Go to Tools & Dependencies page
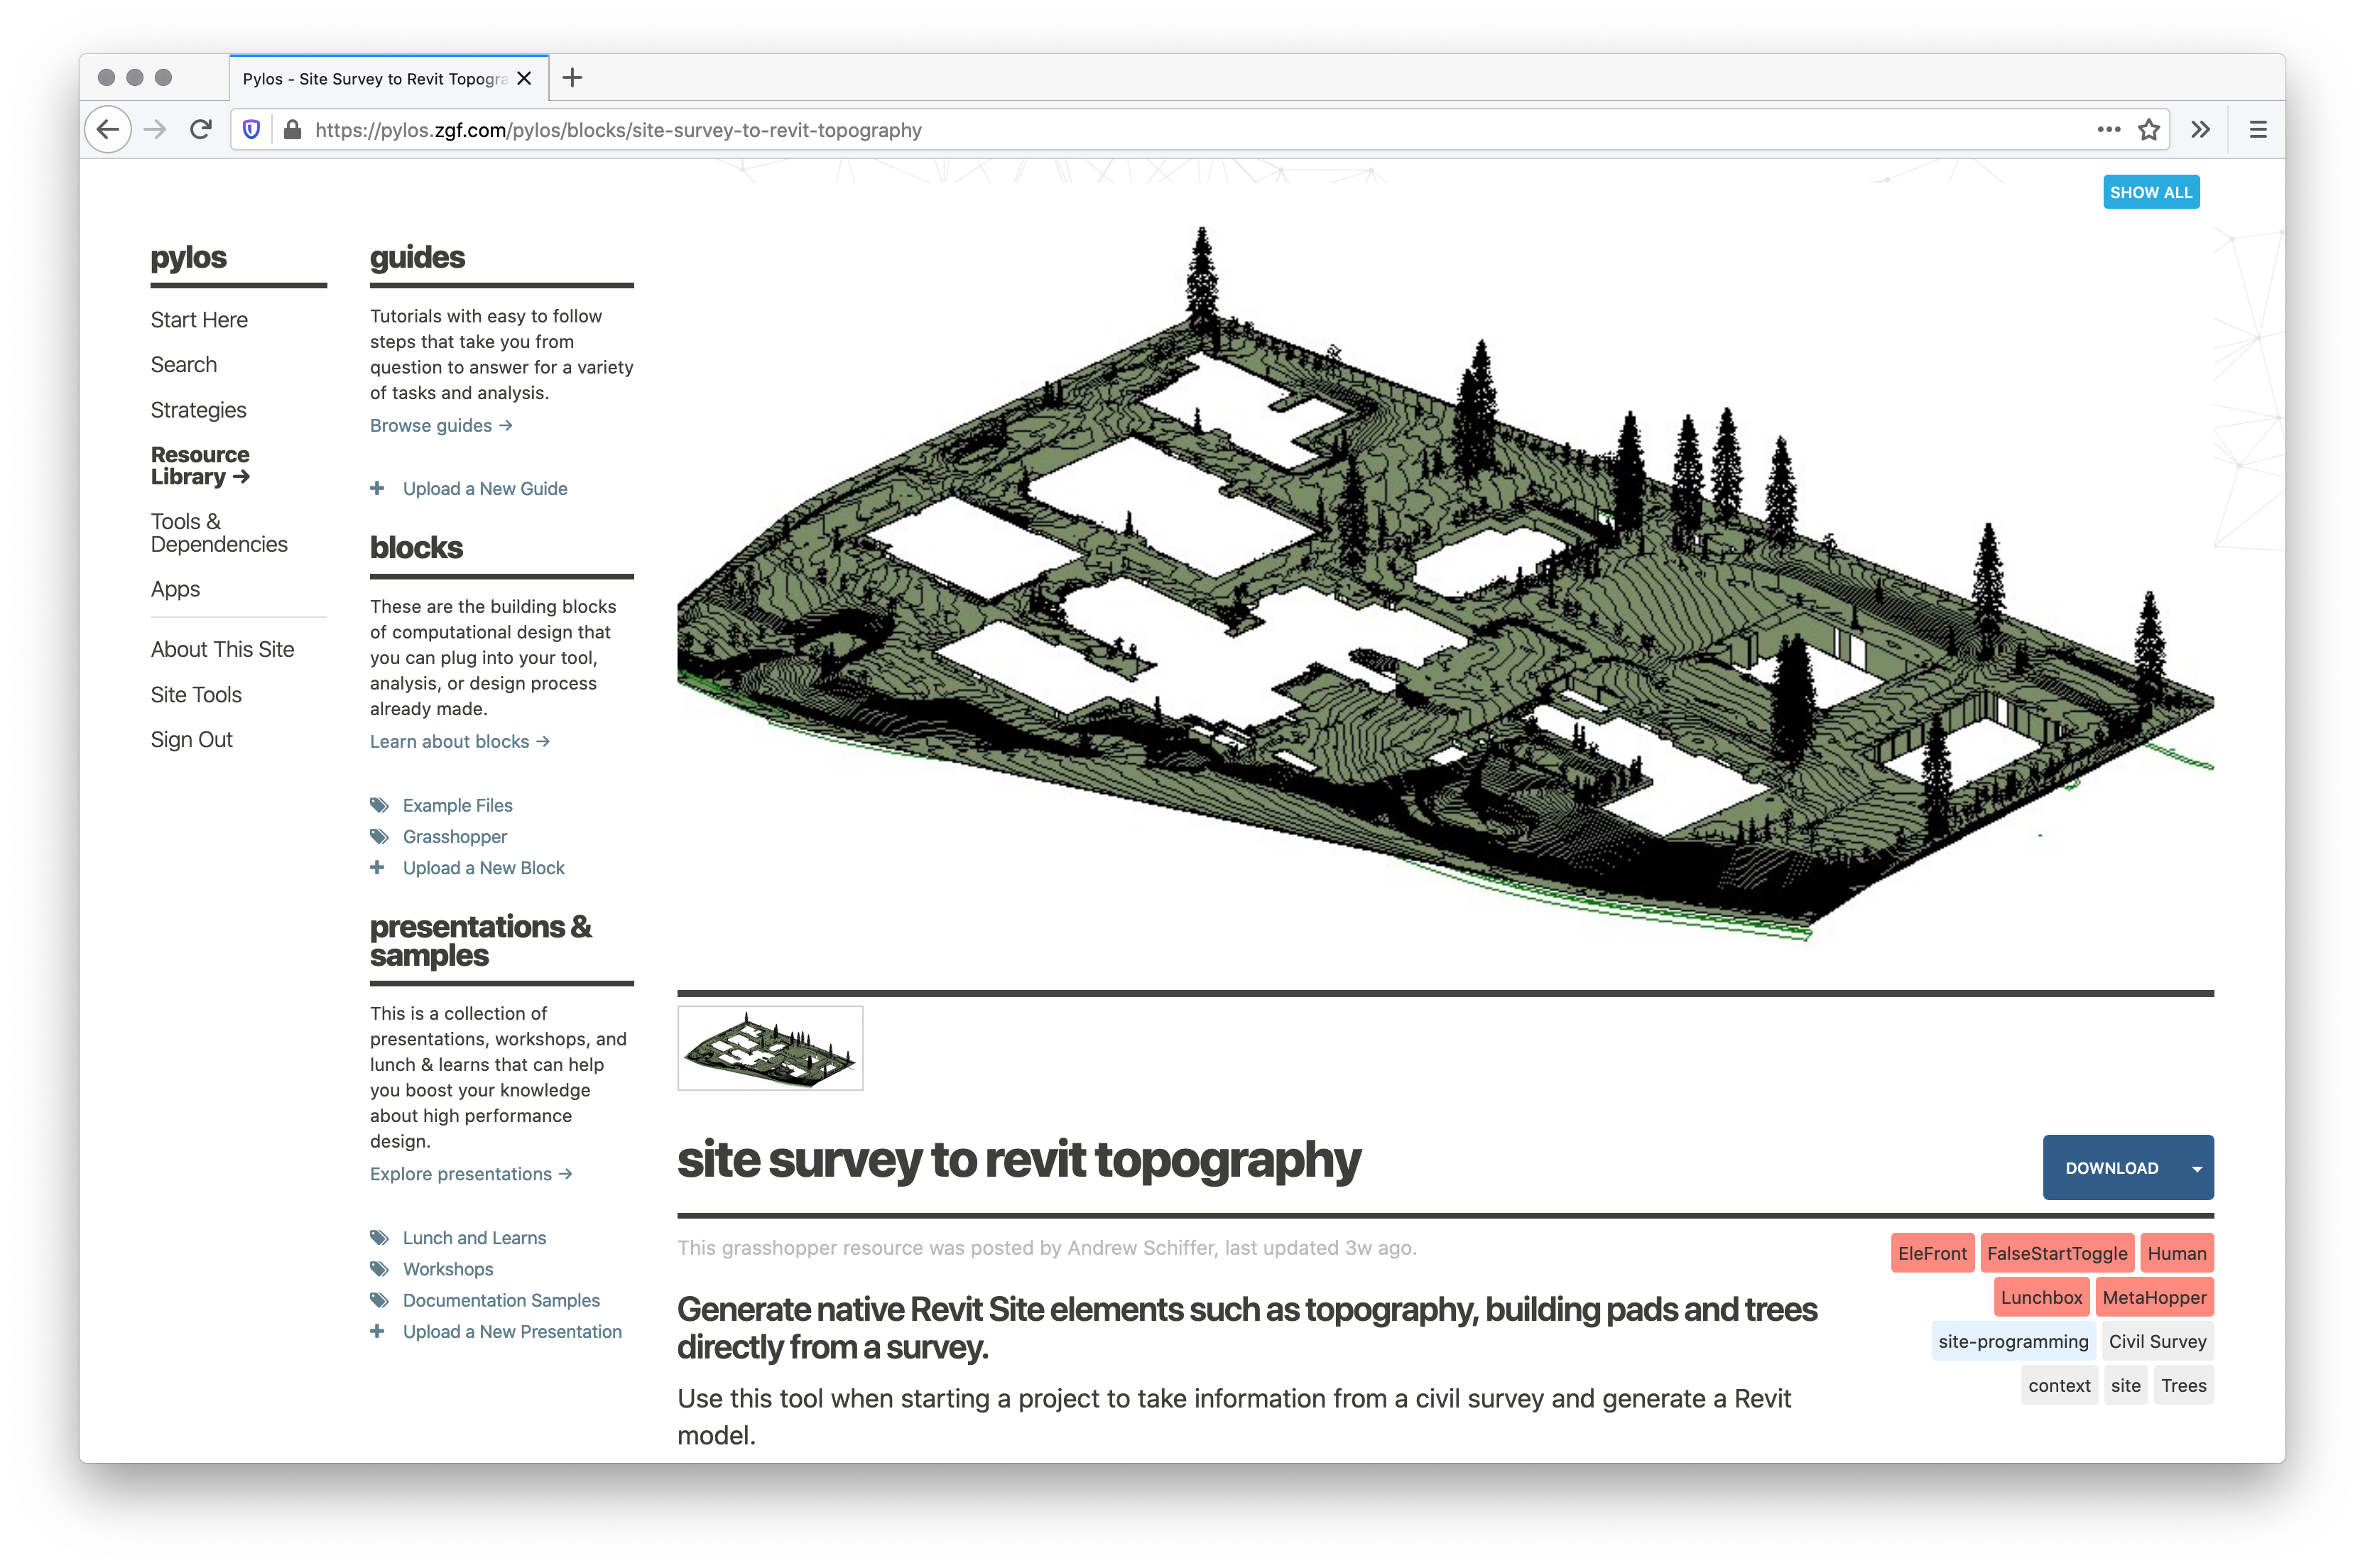This screenshot has height=1568, width=2365. [x=218, y=533]
